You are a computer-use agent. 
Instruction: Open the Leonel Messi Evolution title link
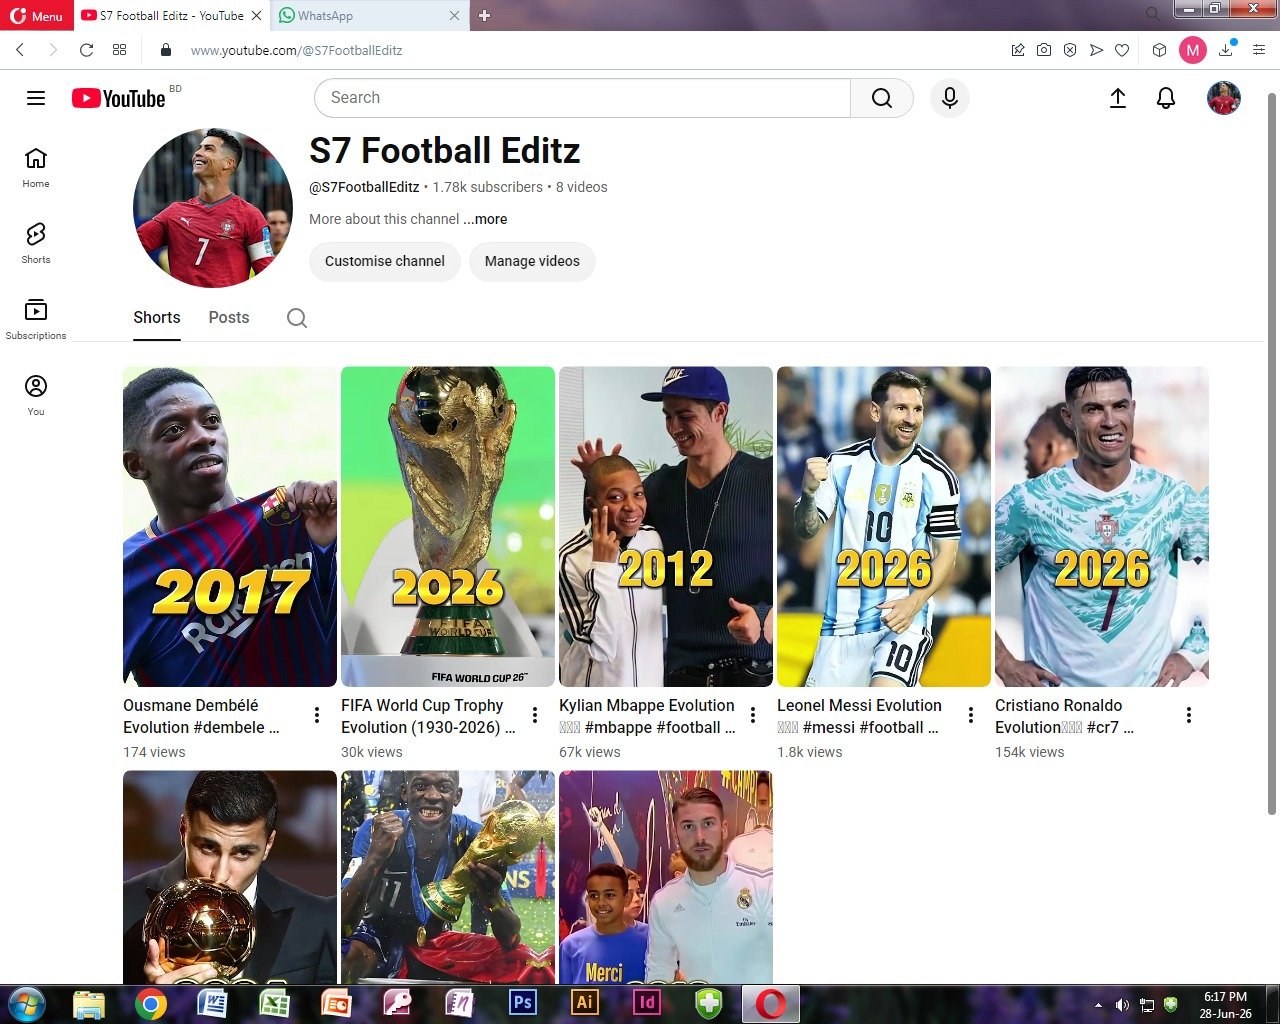coord(859,716)
